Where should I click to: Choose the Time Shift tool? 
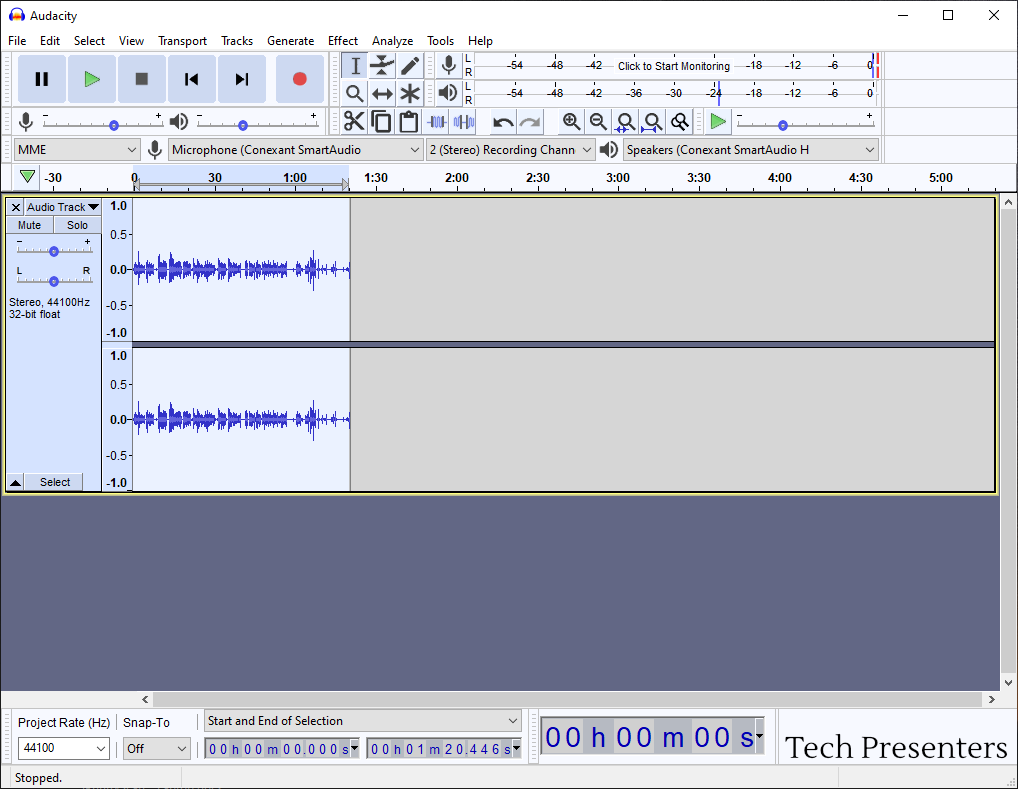tap(382, 94)
